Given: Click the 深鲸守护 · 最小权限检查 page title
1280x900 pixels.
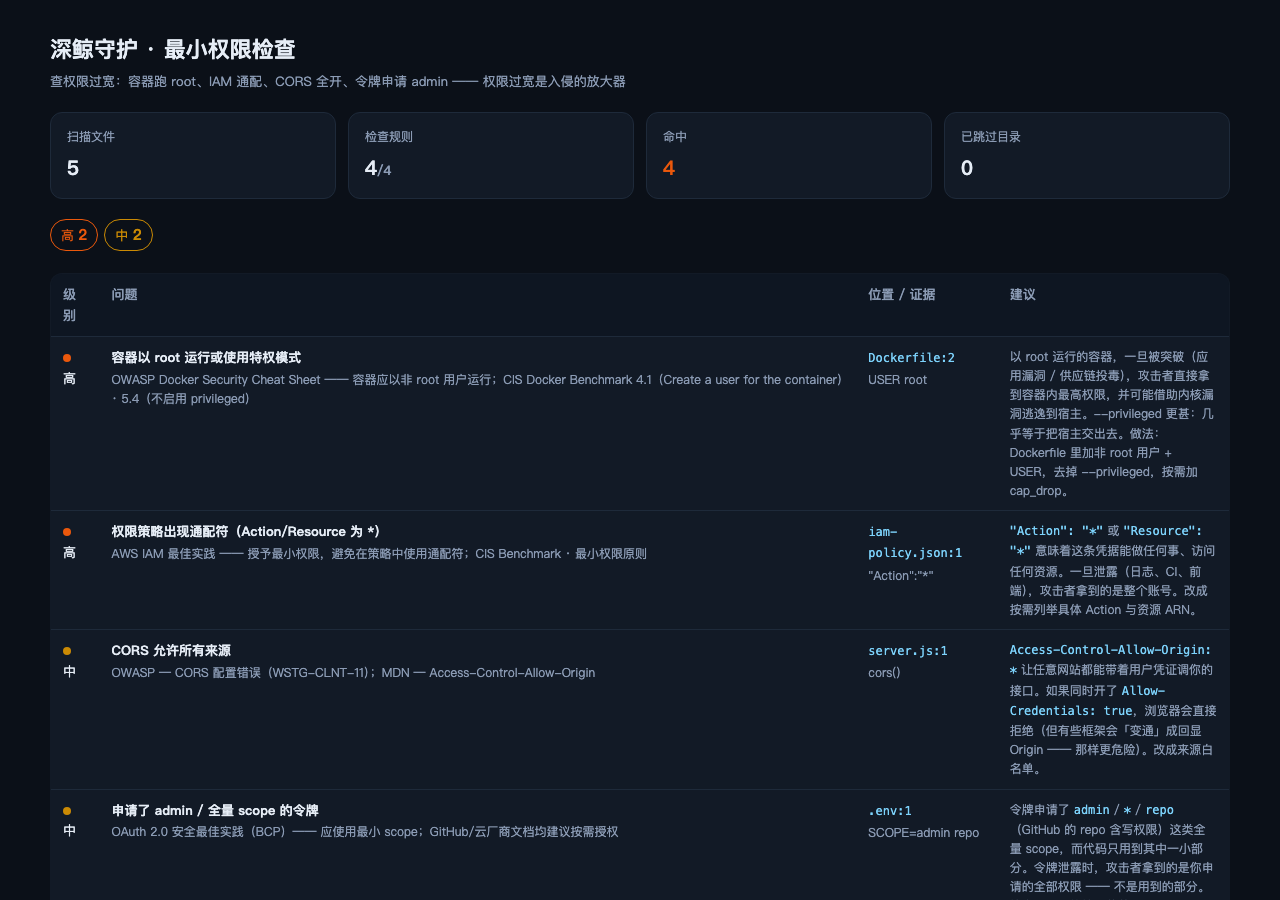Looking at the screenshot, I should [173, 49].
